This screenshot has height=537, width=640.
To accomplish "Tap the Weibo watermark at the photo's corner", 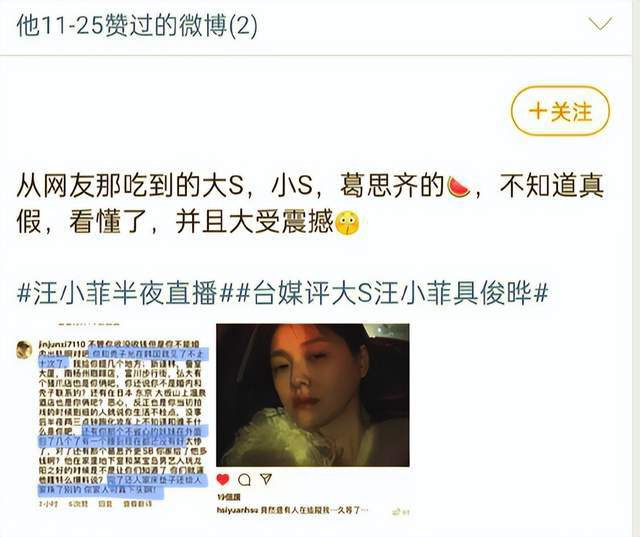I will click(x=401, y=512).
